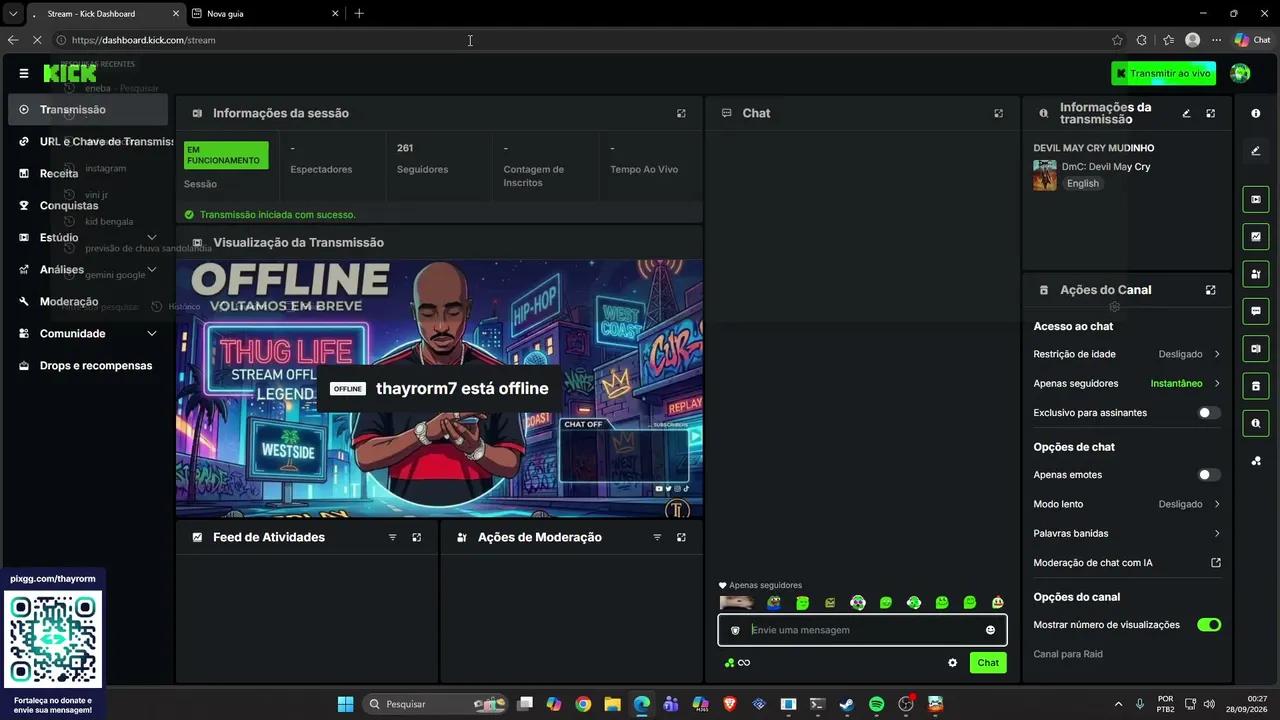Click the pencil edit icon in right sidebar

(1256, 151)
